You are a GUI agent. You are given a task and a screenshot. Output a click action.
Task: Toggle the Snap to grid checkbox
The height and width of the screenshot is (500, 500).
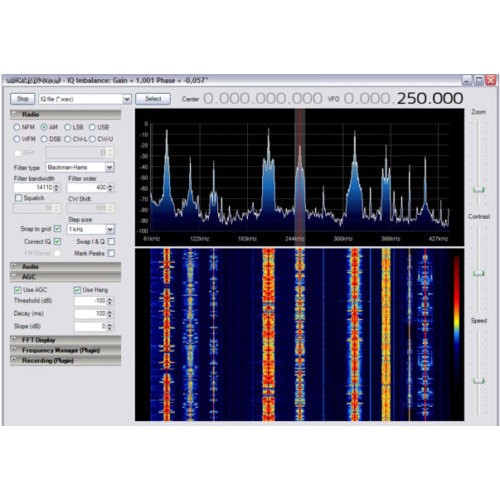tap(57, 229)
